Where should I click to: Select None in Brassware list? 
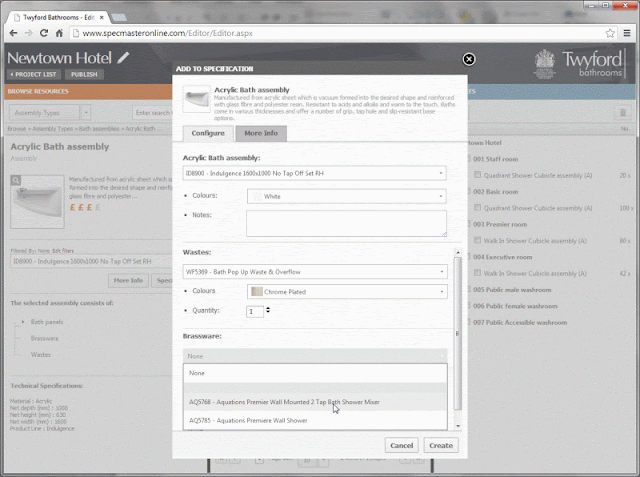click(315, 373)
